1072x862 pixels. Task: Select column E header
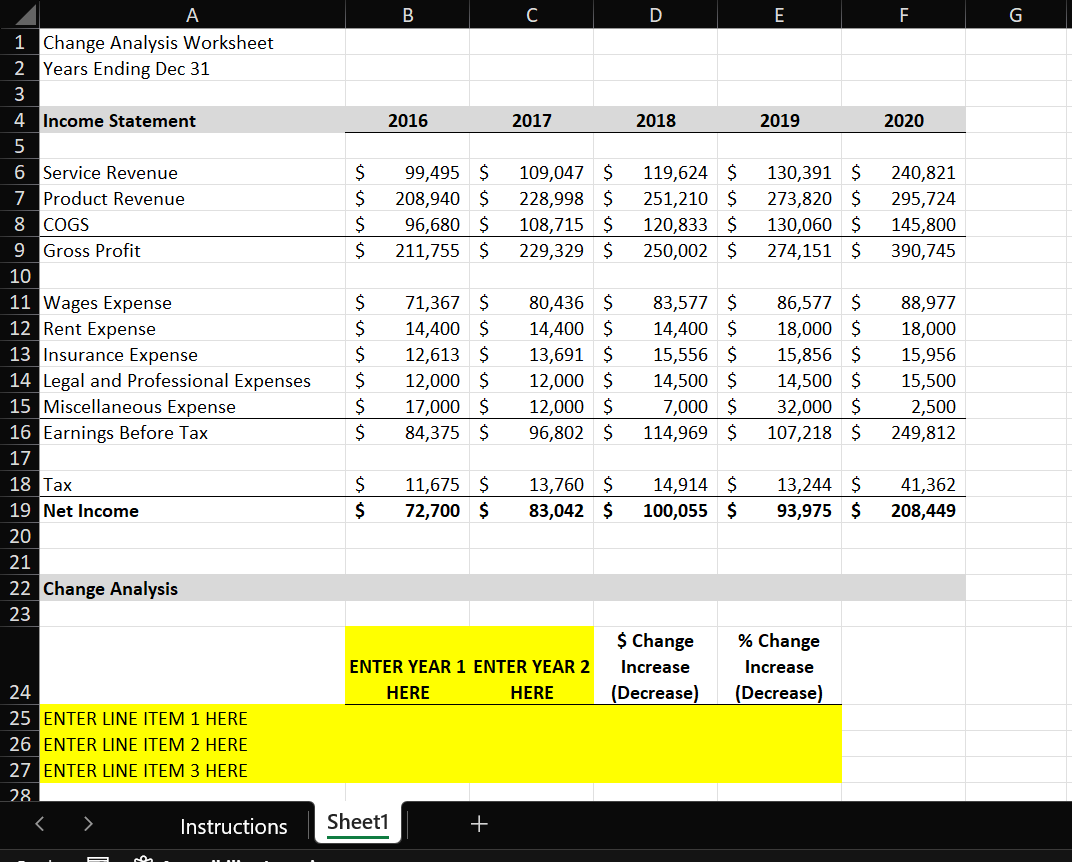tap(779, 14)
